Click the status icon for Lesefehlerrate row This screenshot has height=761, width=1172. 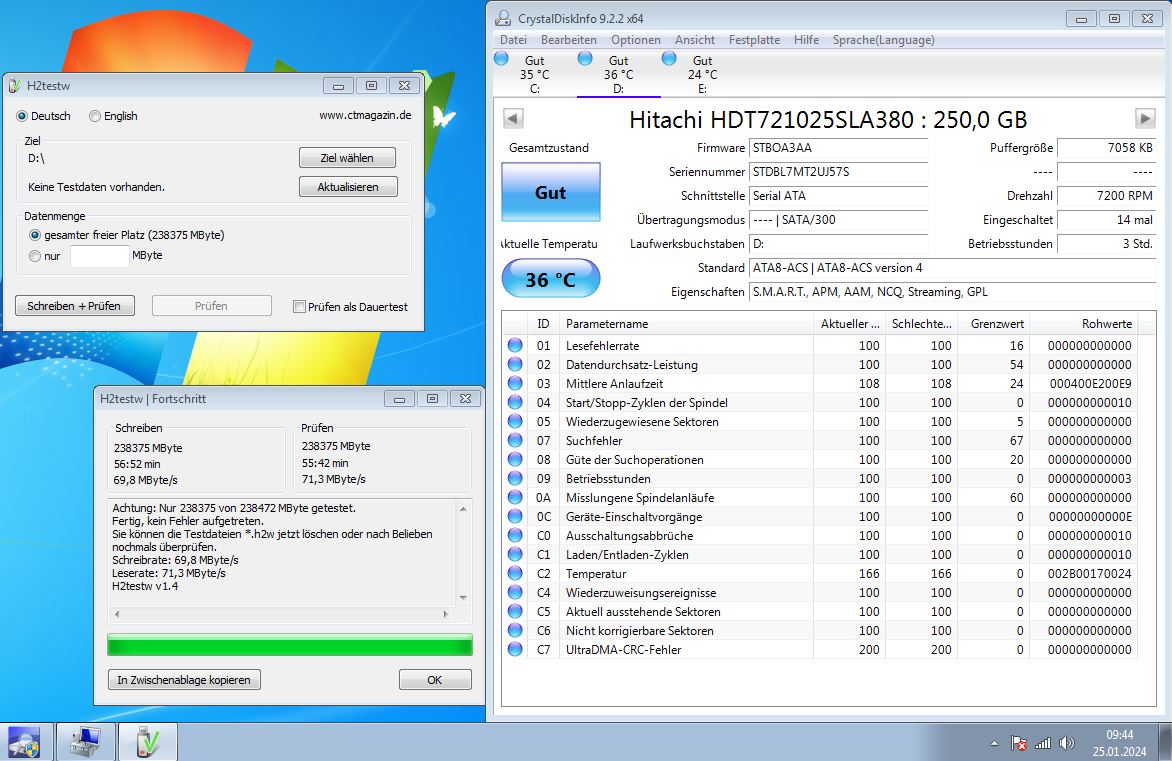point(515,345)
